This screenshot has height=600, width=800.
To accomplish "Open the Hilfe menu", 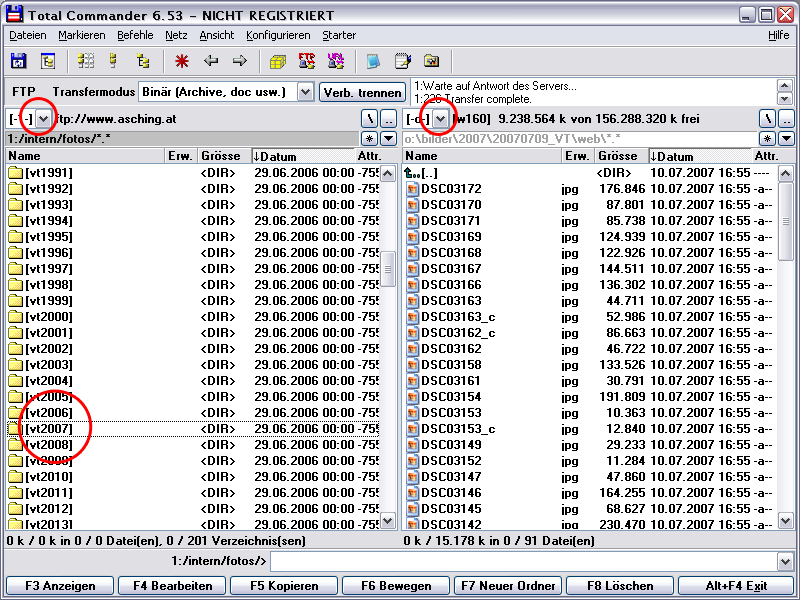I will [x=779, y=35].
